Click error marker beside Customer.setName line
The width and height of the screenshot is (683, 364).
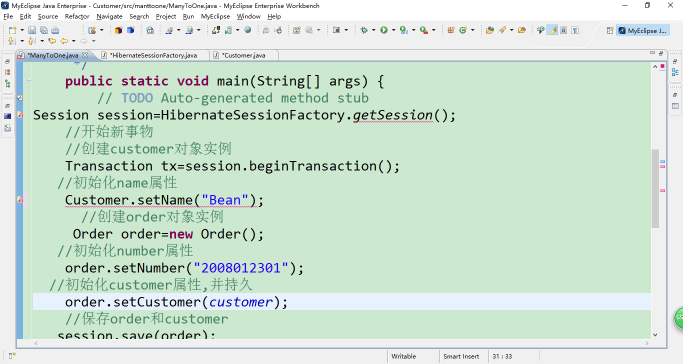tap(20, 200)
